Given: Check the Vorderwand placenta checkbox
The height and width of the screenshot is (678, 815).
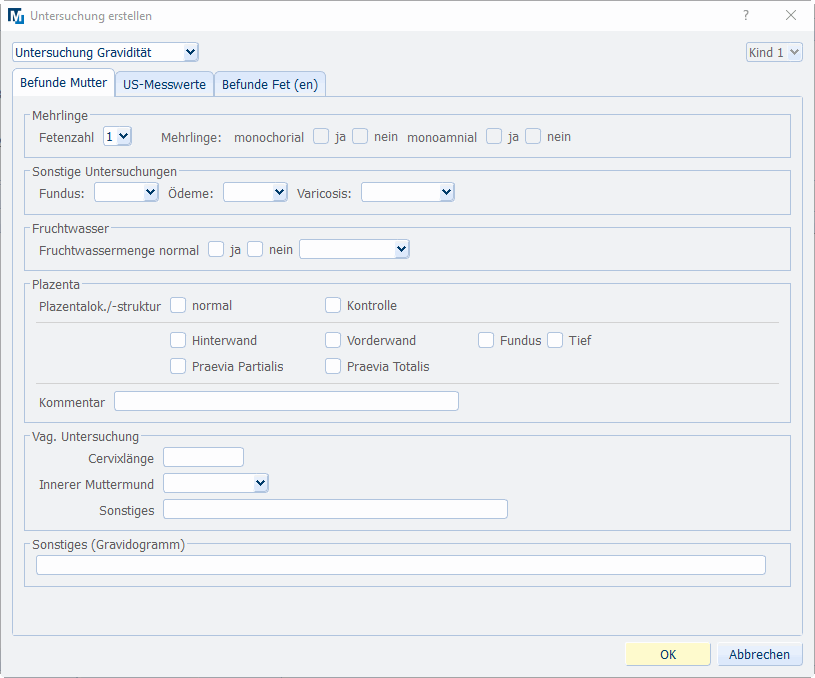Looking at the screenshot, I should click(x=333, y=340).
